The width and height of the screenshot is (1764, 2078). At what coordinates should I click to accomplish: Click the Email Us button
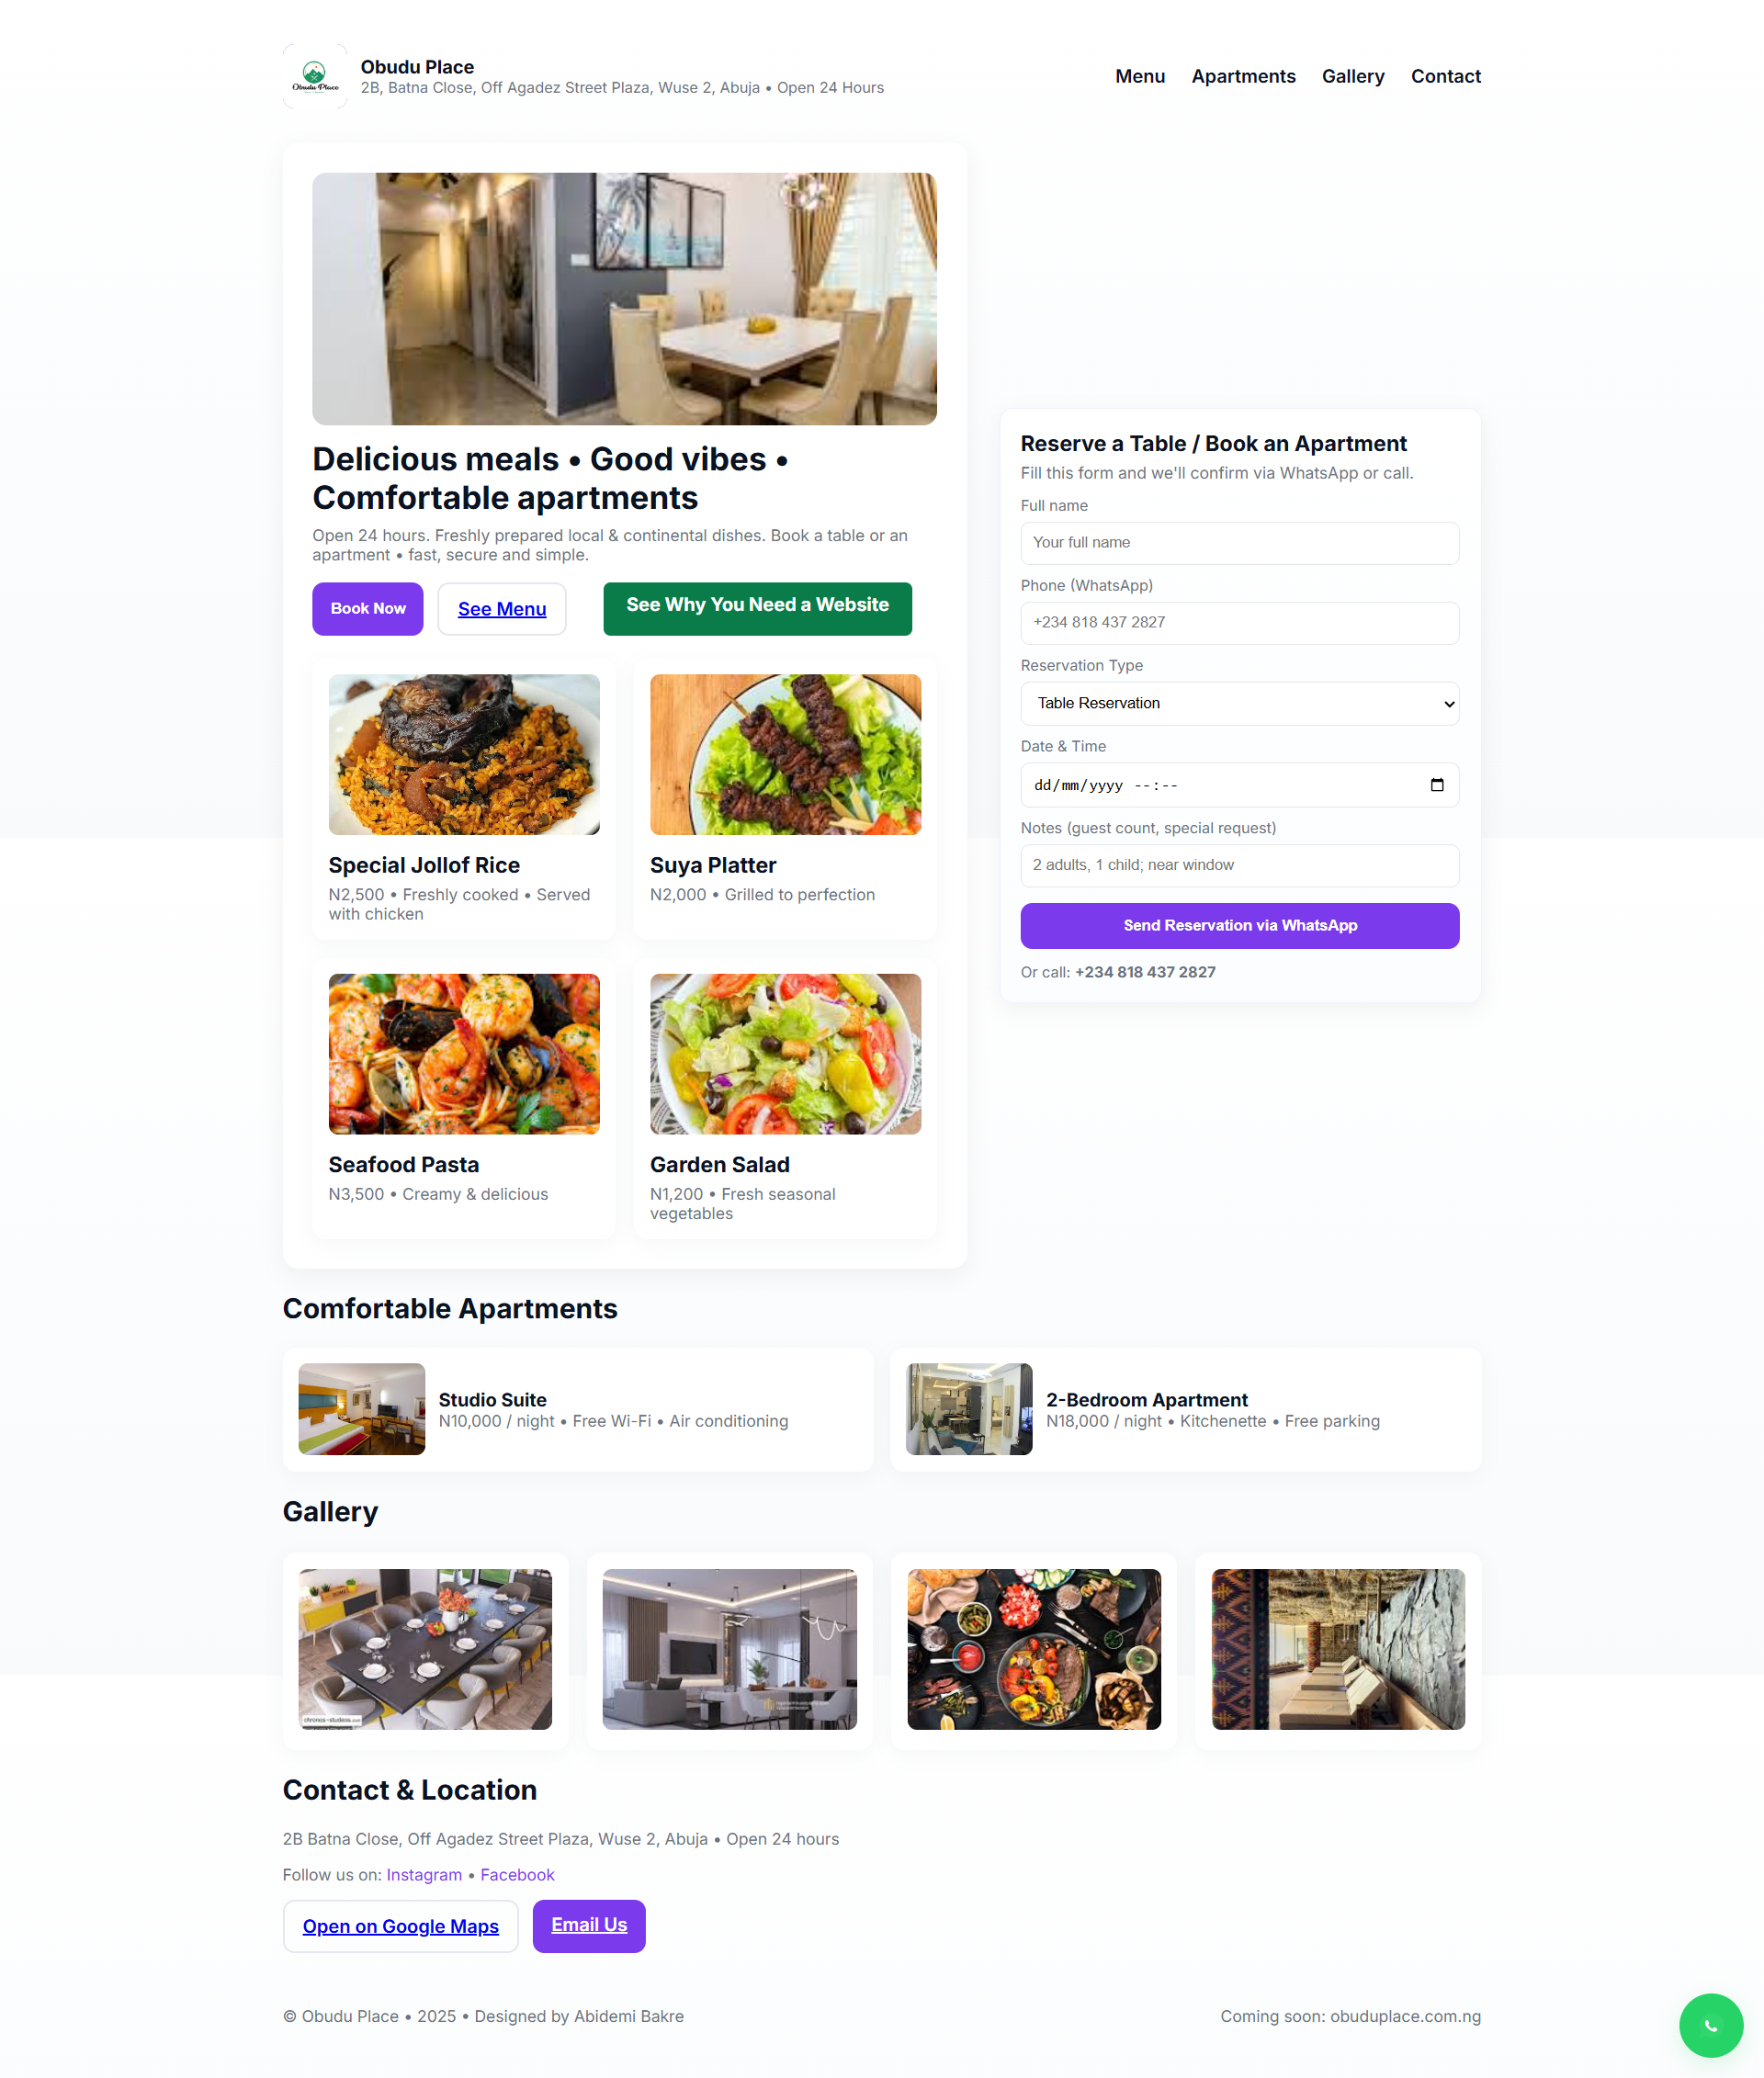(589, 1925)
